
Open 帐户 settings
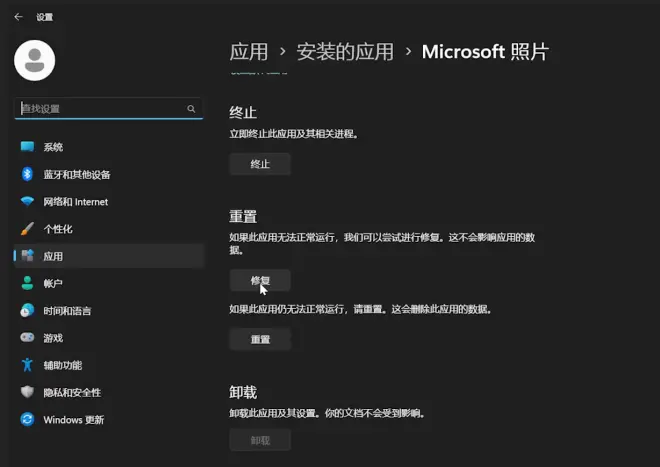[109, 283]
